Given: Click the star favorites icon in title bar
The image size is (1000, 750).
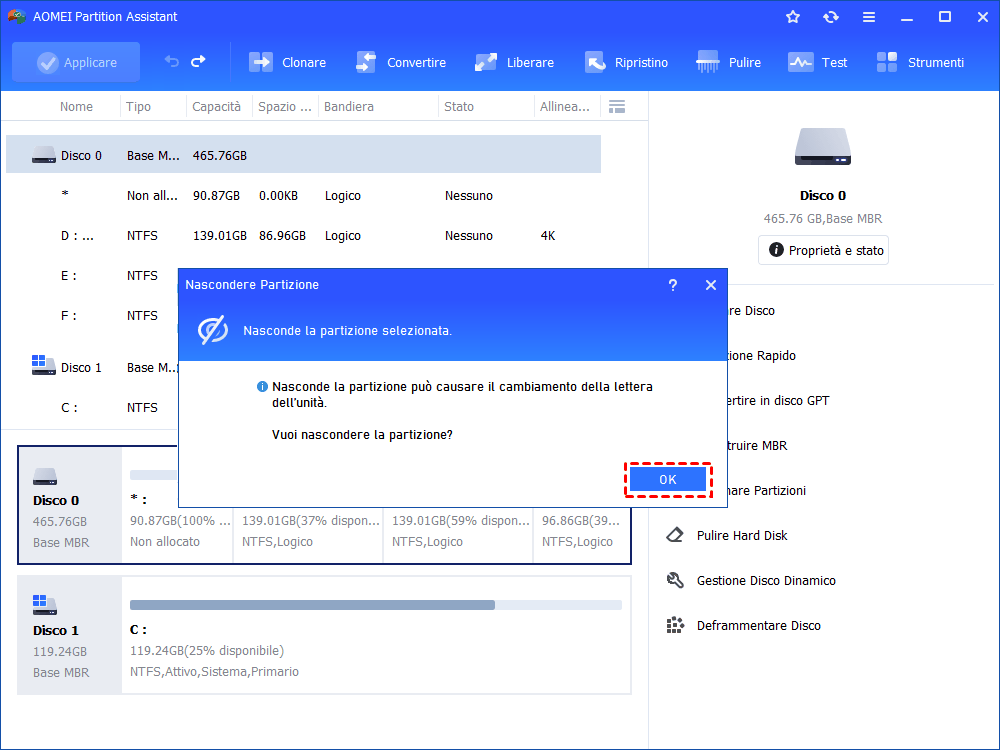Looking at the screenshot, I should [793, 17].
